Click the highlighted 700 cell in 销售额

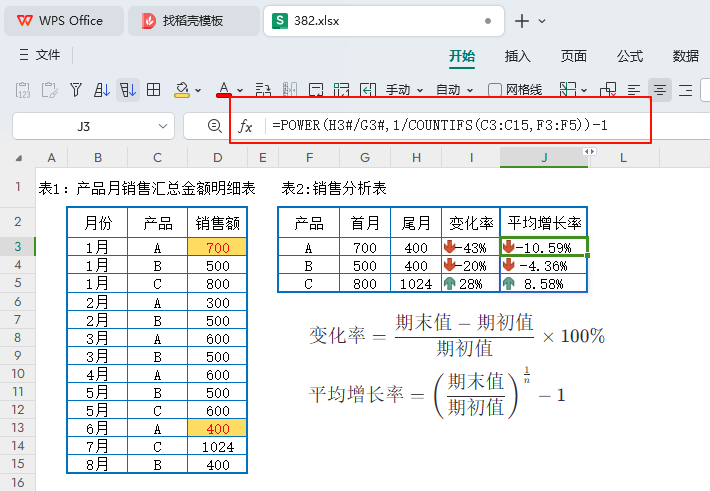pos(217,247)
